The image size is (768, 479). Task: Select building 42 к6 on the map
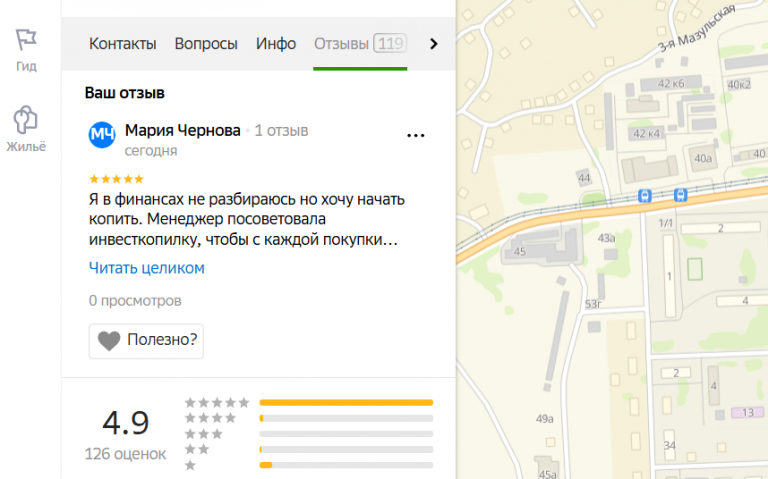click(x=671, y=84)
